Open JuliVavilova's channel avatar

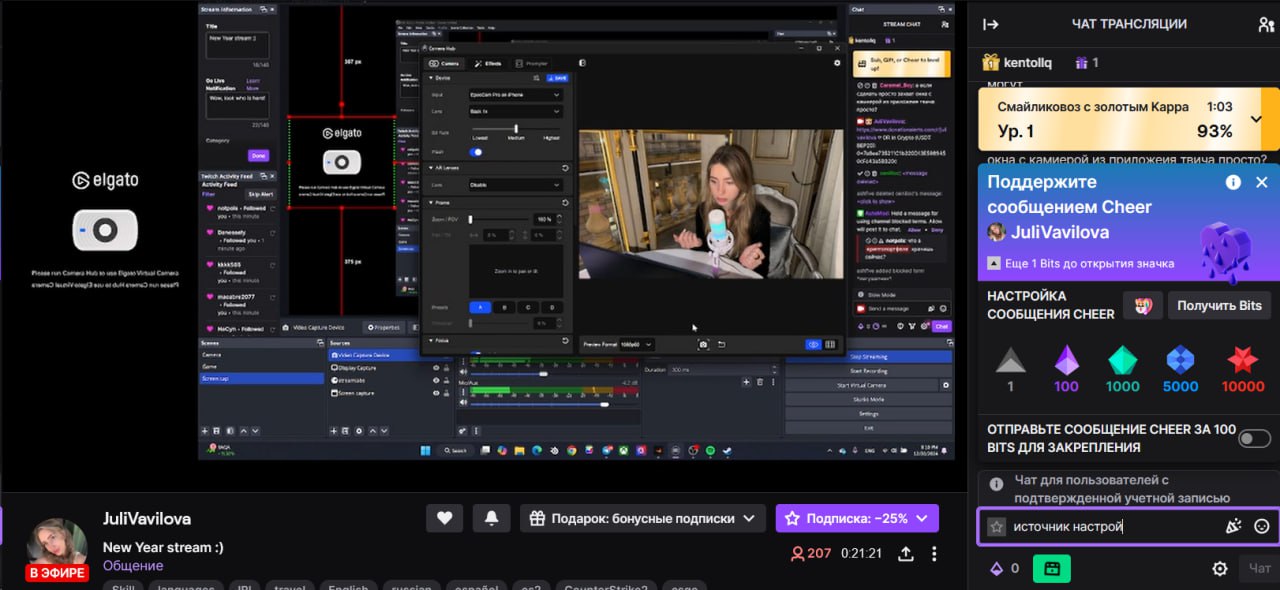[57, 547]
